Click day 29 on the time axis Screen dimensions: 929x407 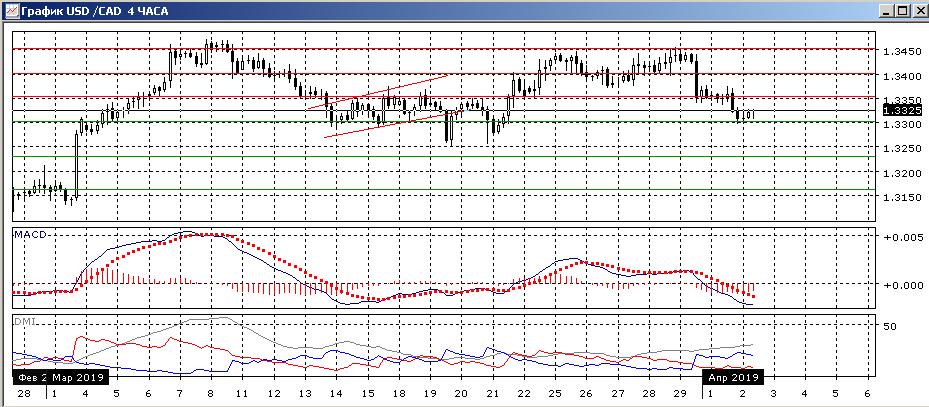coord(679,394)
